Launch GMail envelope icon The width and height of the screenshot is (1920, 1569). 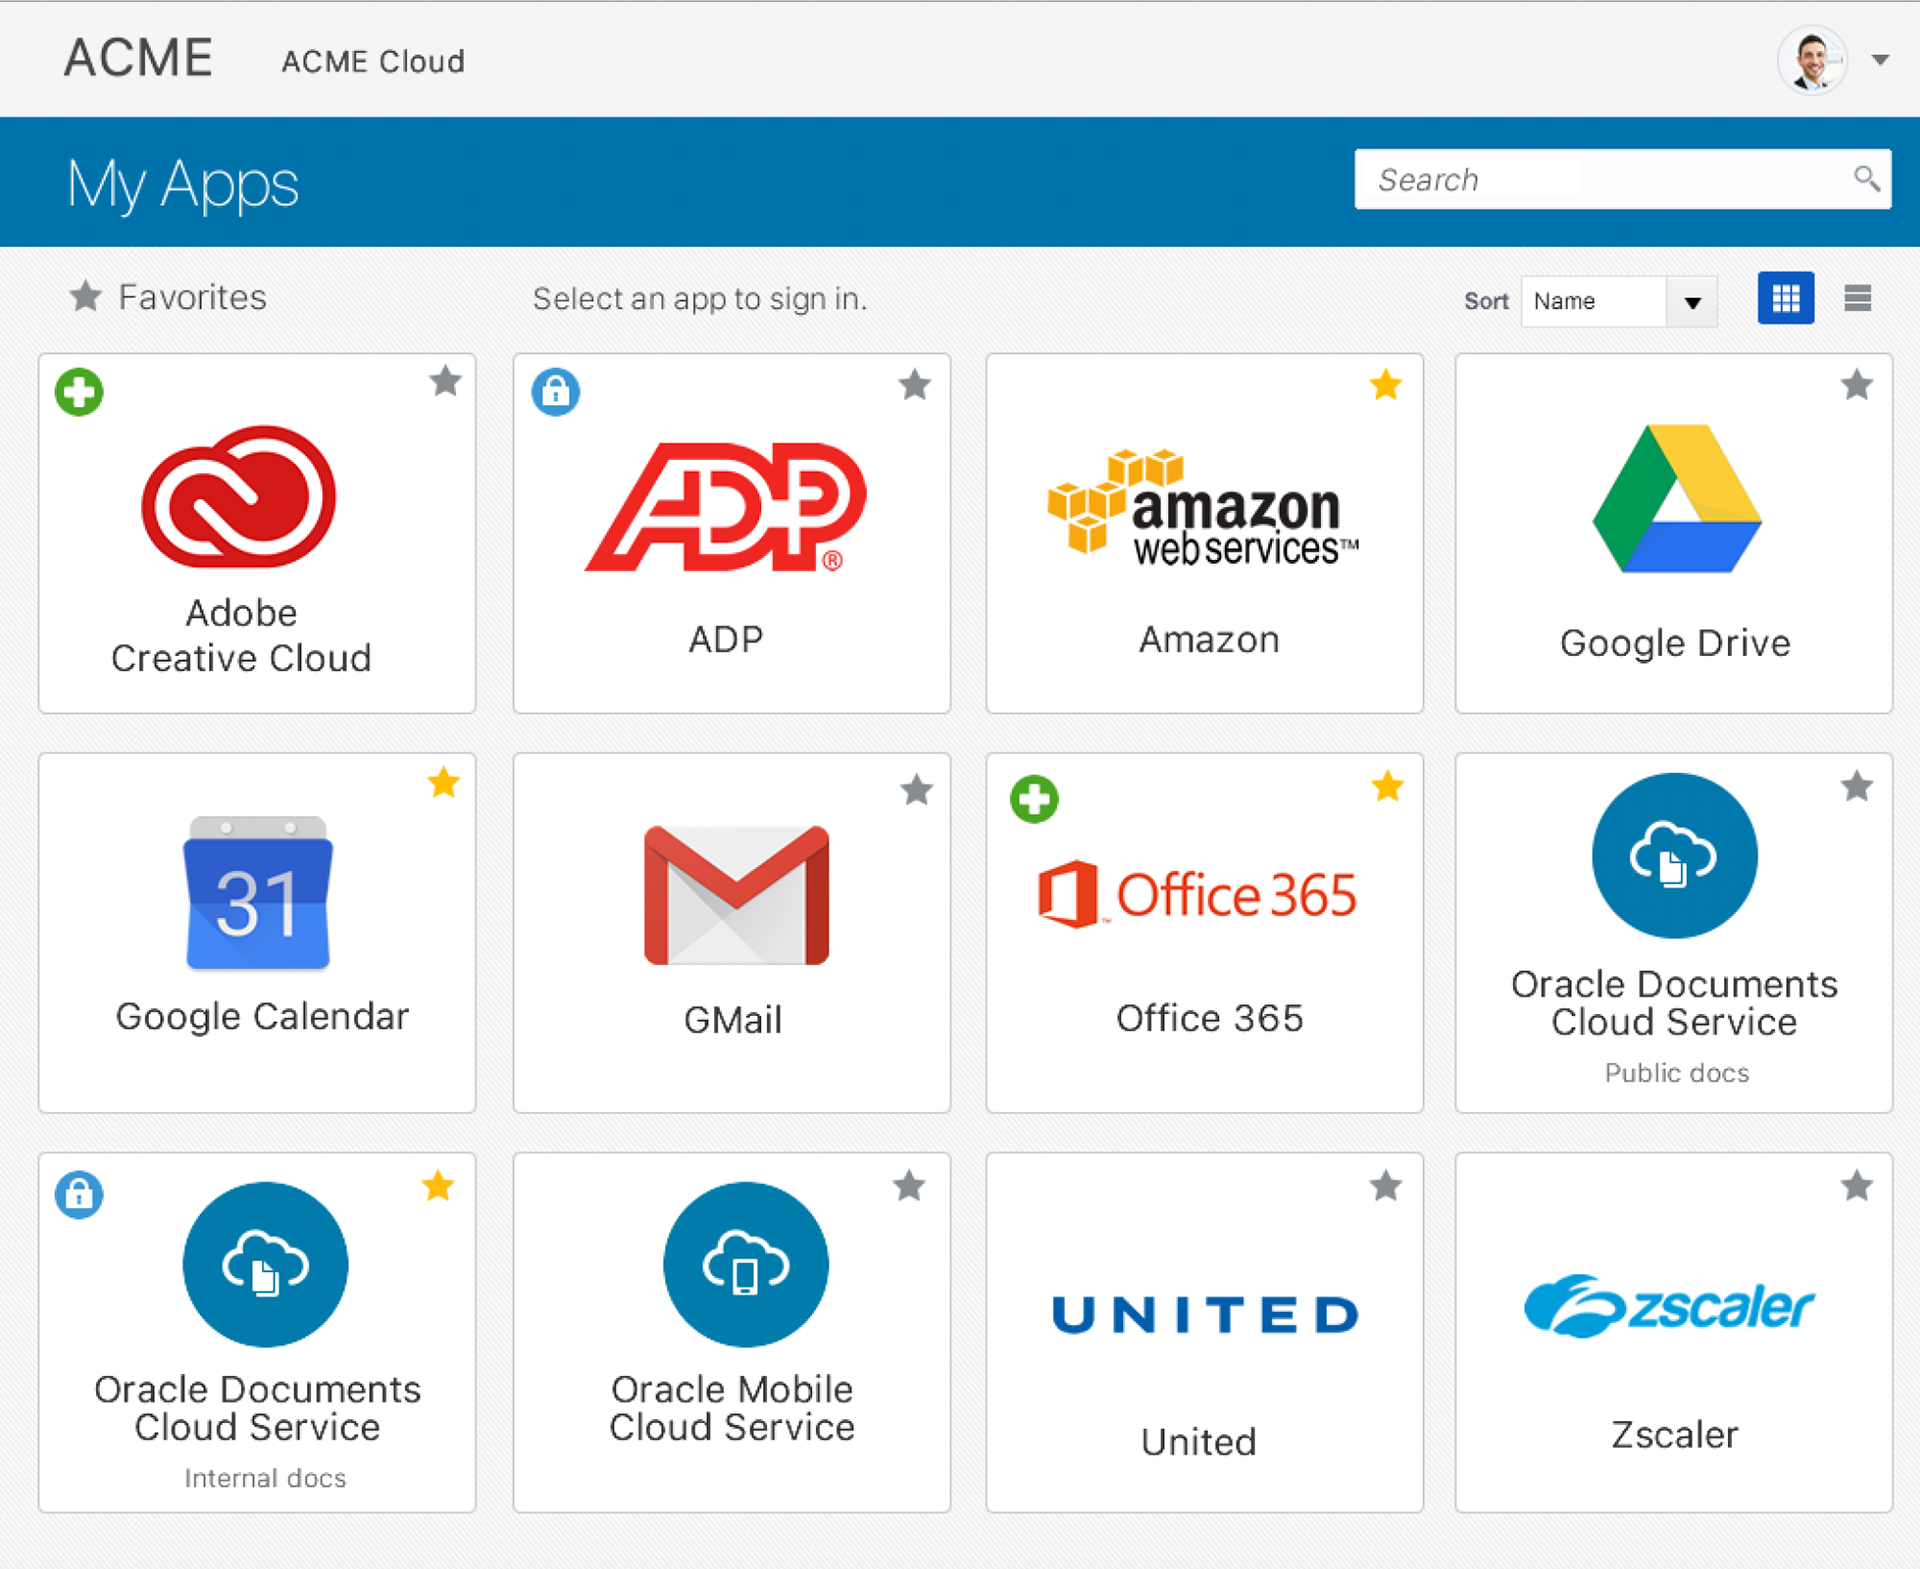pyautogui.click(x=737, y=895)
